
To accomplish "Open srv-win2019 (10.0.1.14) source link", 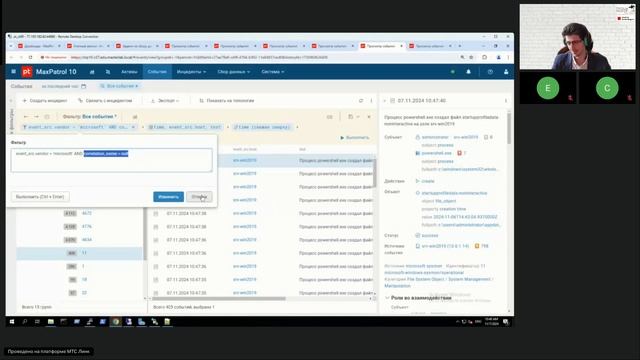I will (445, 246).
